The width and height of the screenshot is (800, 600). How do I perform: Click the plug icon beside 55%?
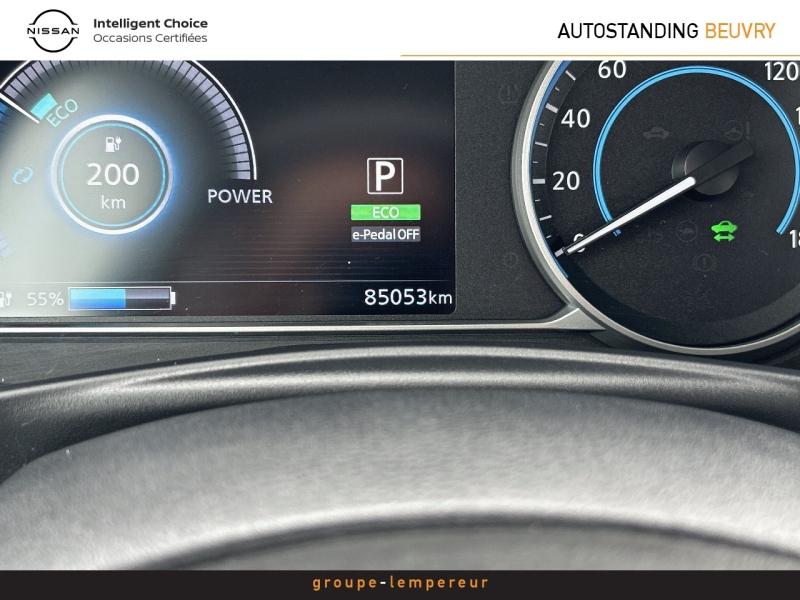(6, 299)
